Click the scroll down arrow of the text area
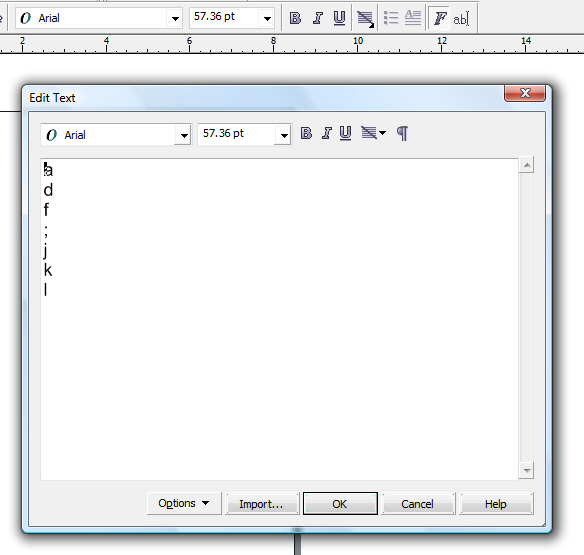584x555 pixels. (527, 470)
